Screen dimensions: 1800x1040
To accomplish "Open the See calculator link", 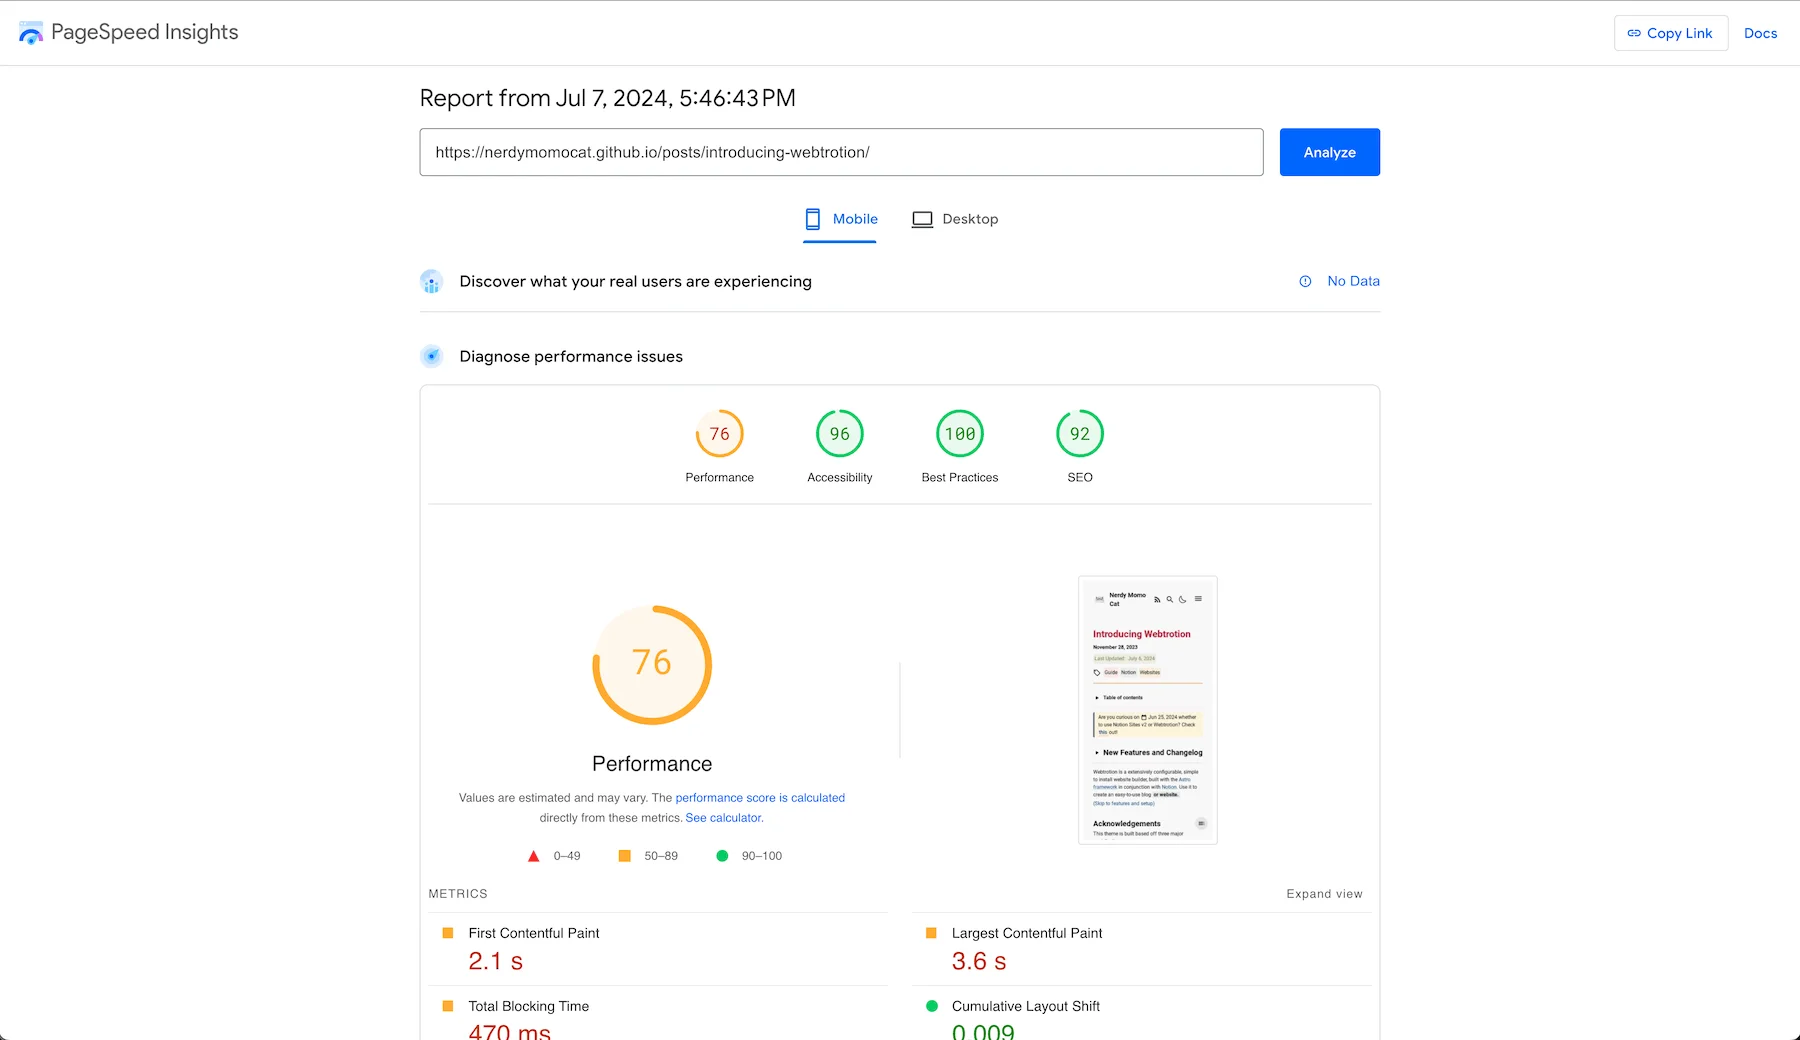I will coord(724,818).
